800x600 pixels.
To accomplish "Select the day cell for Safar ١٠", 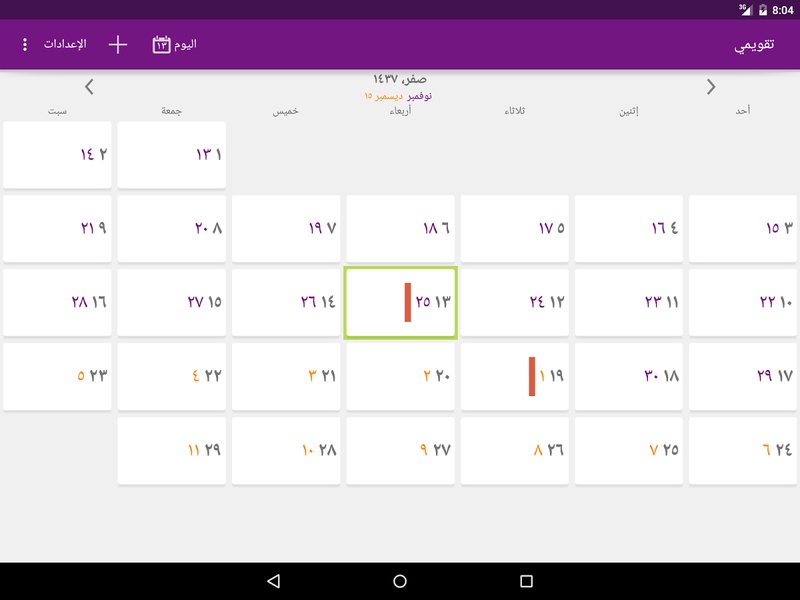I will [x=743, y=302].
